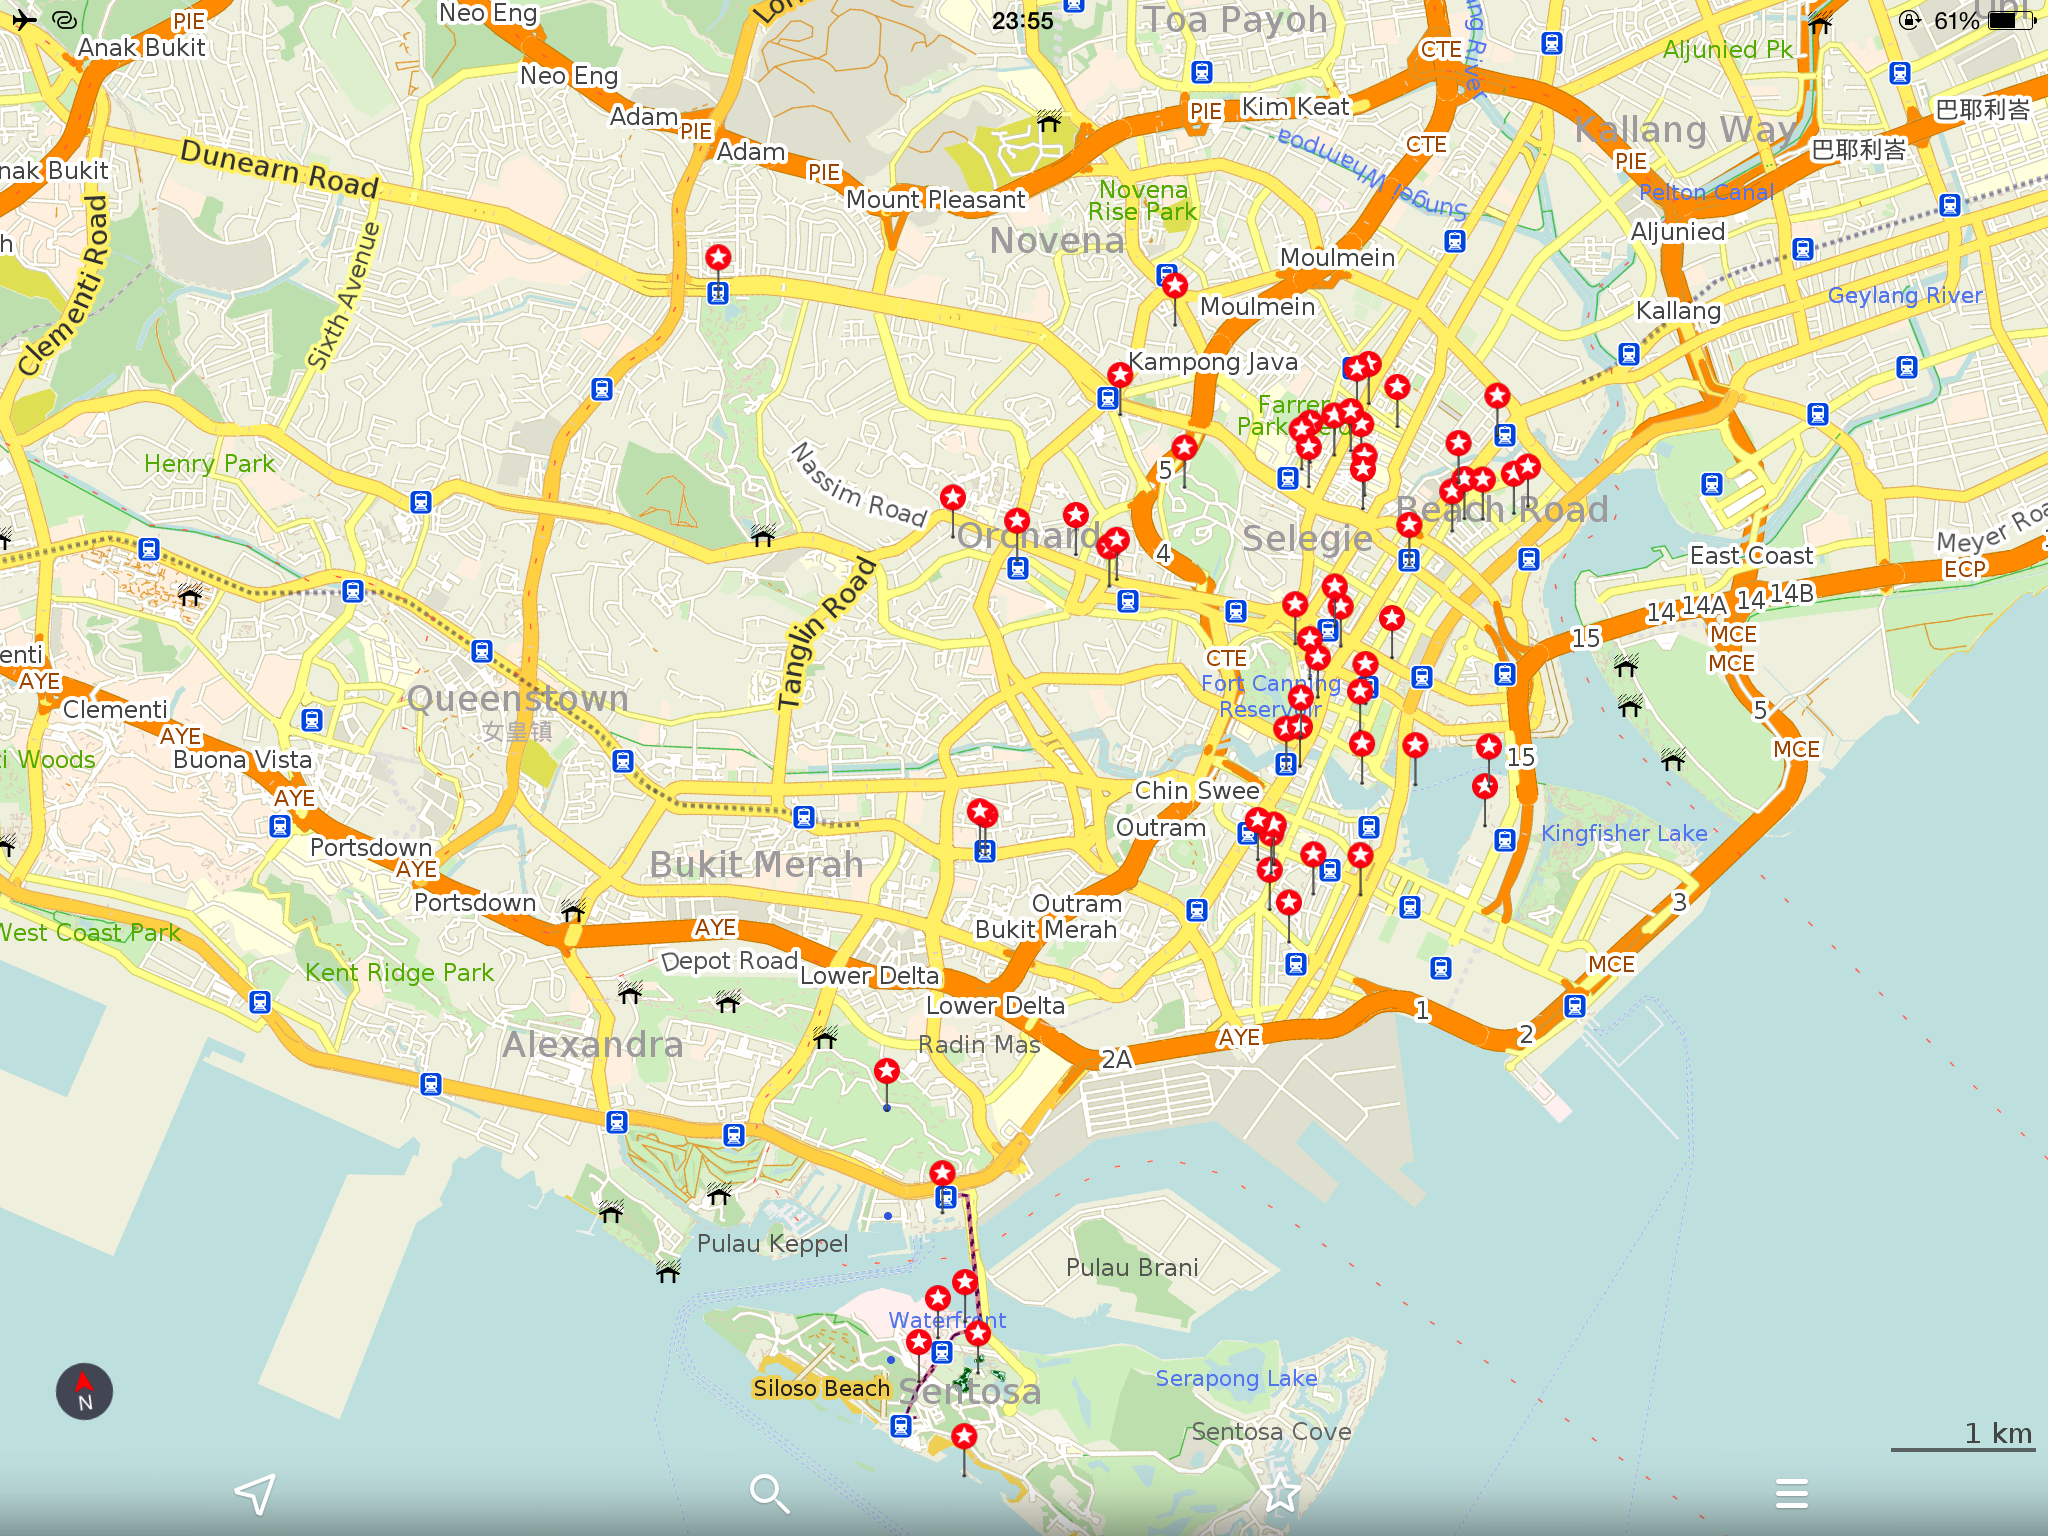Image resolution: width=2048 pixels, height=1536 pixels.
Task: Tap the southernmost Sentosa bookmark pin
Action: pos(964,1437)
